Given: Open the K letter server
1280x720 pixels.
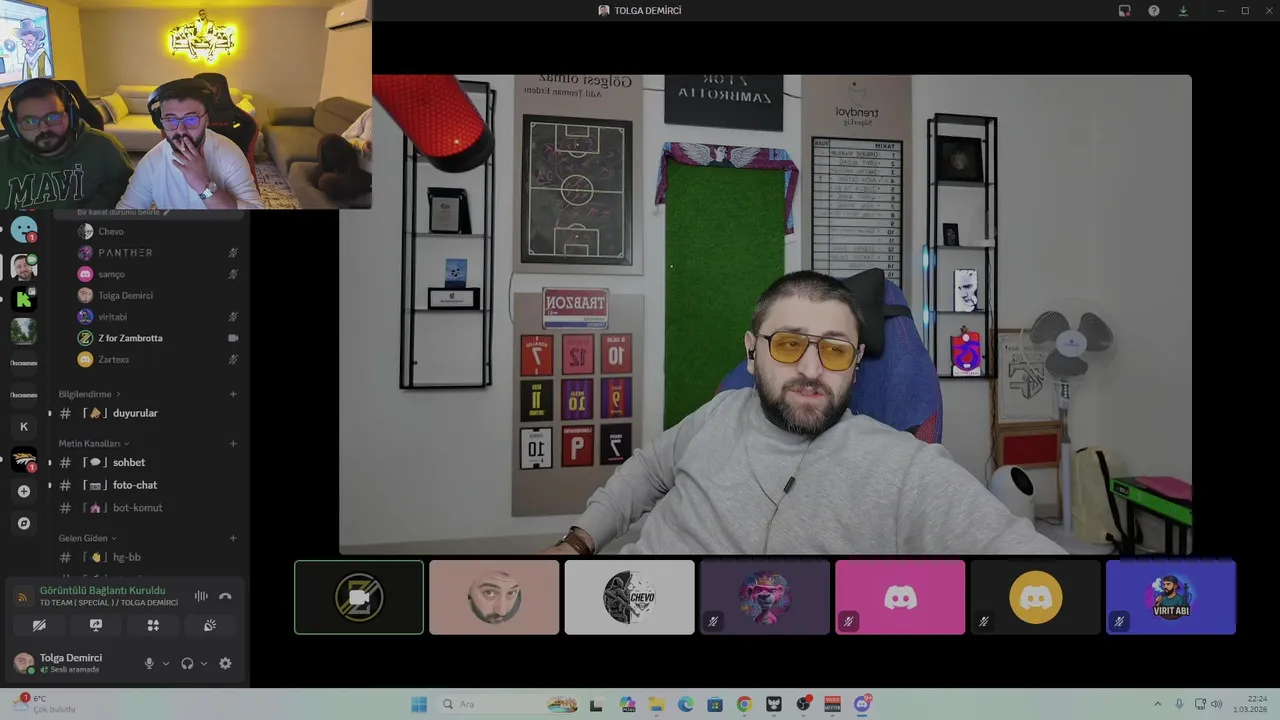Looking at the screenshot, I should (x=24, y=427).
